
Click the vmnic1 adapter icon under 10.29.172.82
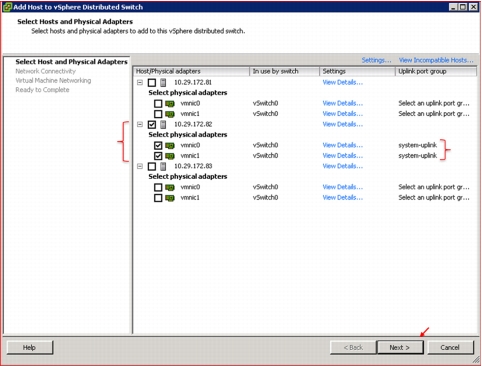[x=170, y=156]
